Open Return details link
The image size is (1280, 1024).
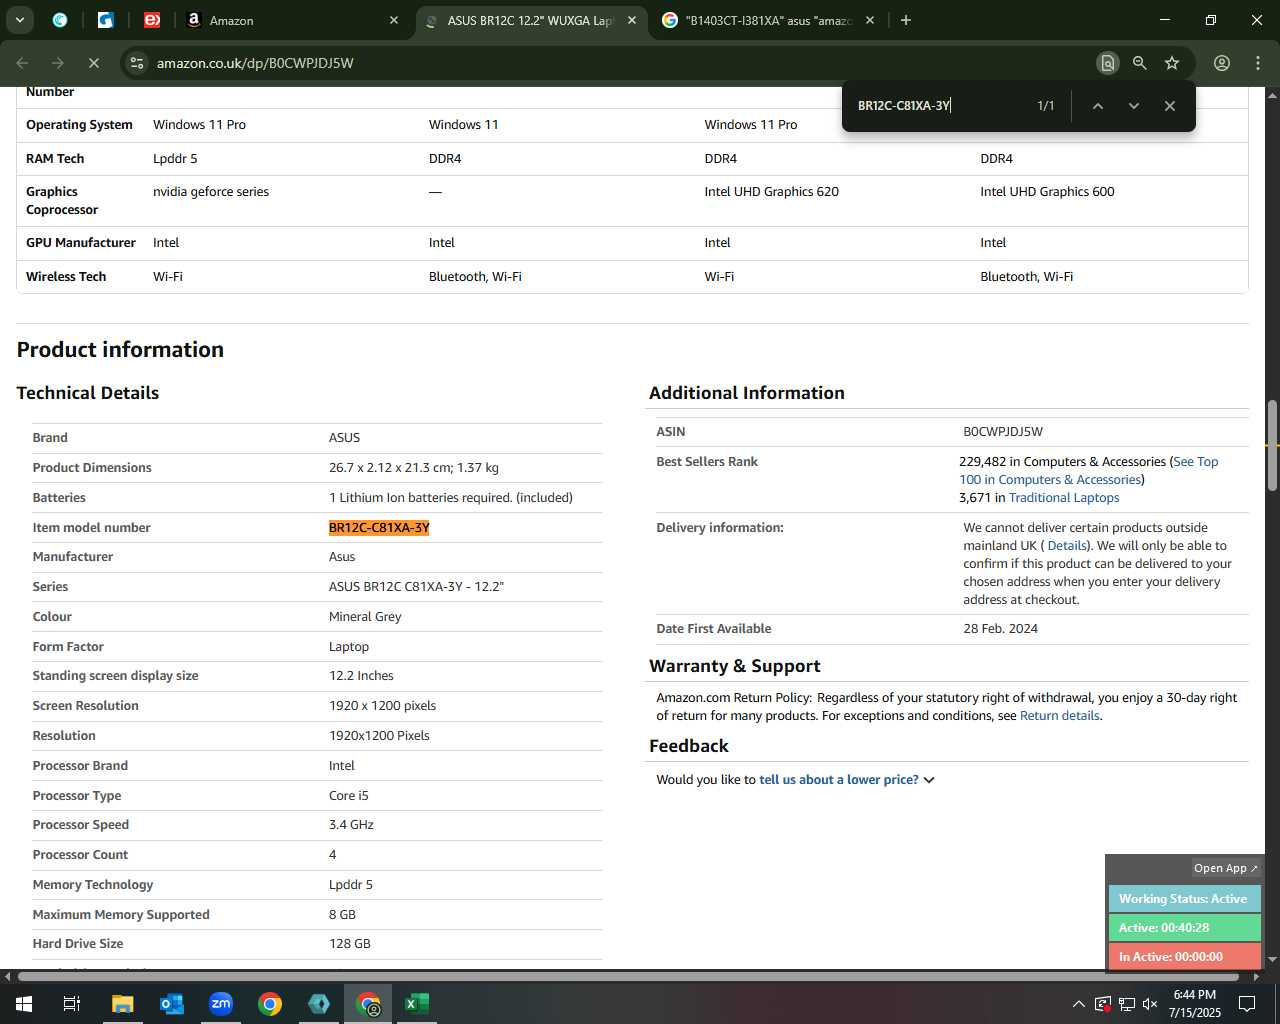click(1059, 716)
